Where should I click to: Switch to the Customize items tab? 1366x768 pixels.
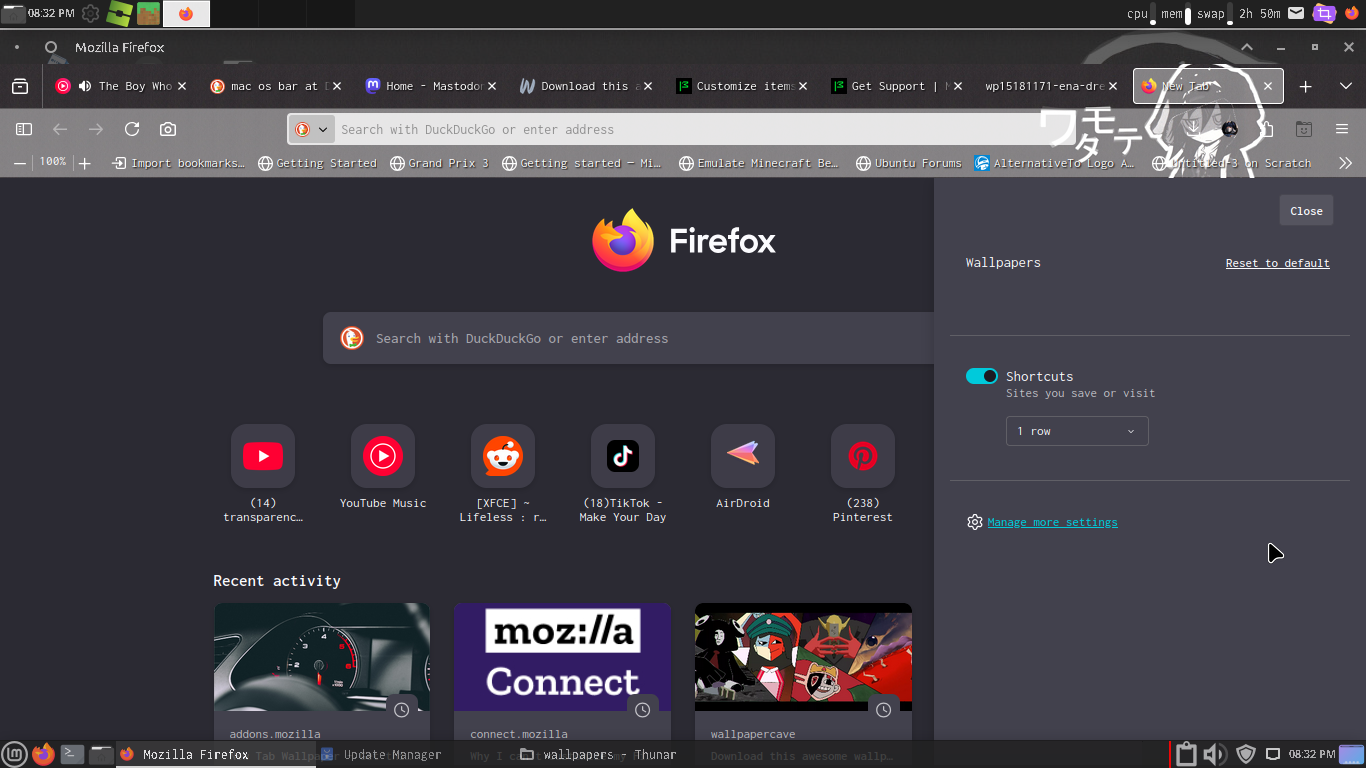[x=740, y=86]
